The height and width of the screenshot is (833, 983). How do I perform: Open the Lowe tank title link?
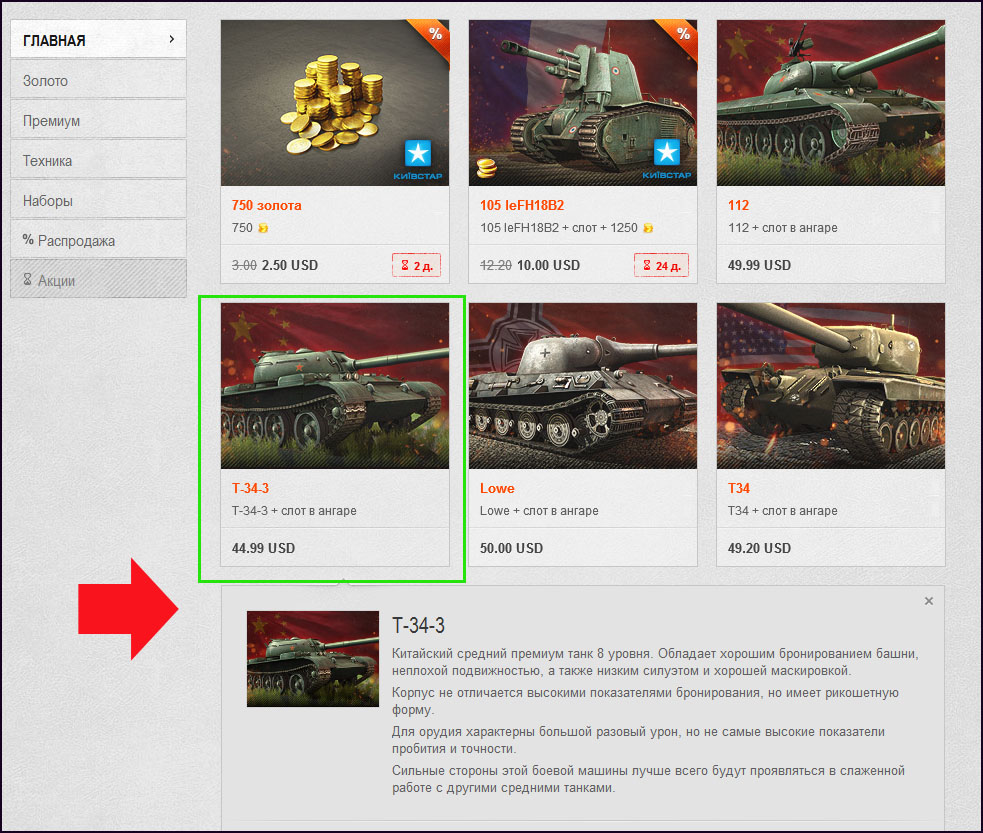coord(497,488)
